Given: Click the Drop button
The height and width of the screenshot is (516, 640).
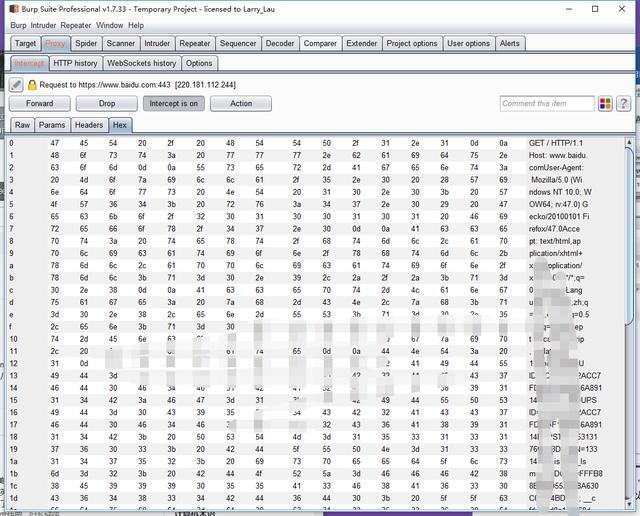Looking at the screenshot, I should coord(107,104).
